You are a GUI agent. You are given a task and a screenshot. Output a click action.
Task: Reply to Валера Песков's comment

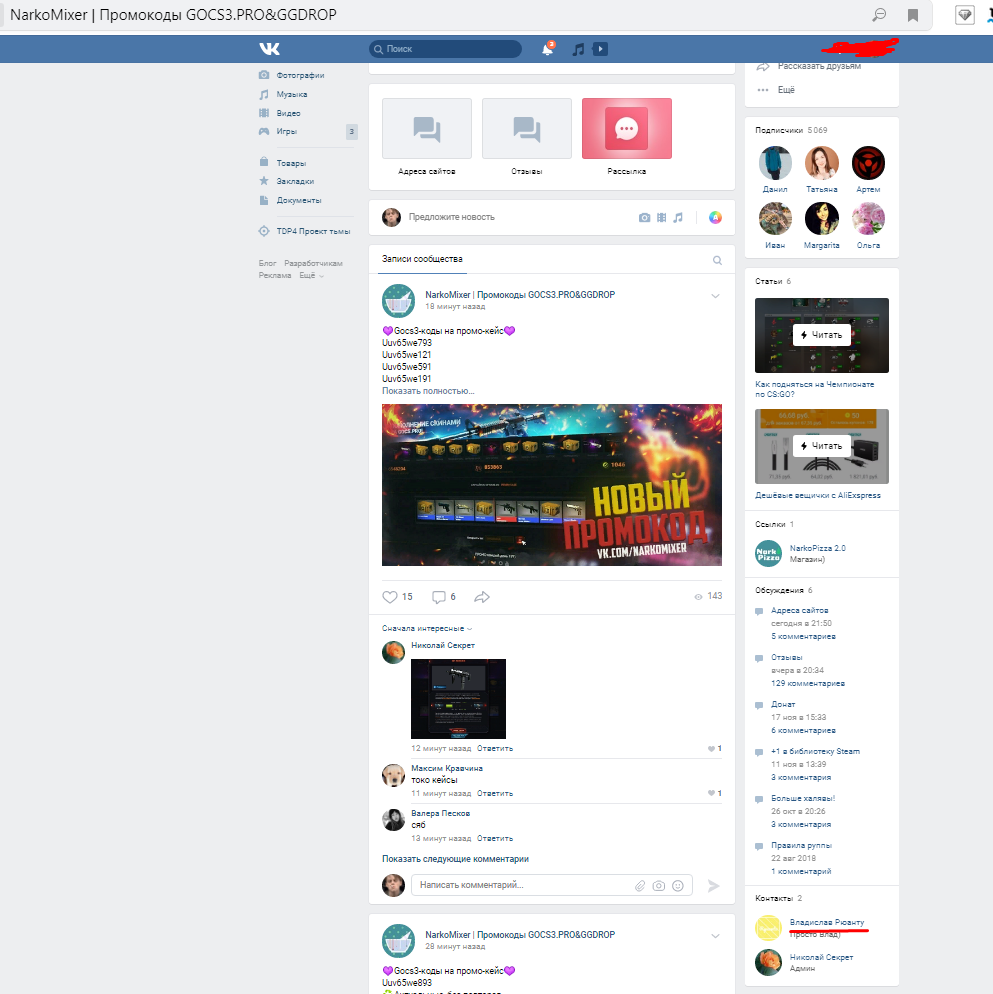point(495,839)
